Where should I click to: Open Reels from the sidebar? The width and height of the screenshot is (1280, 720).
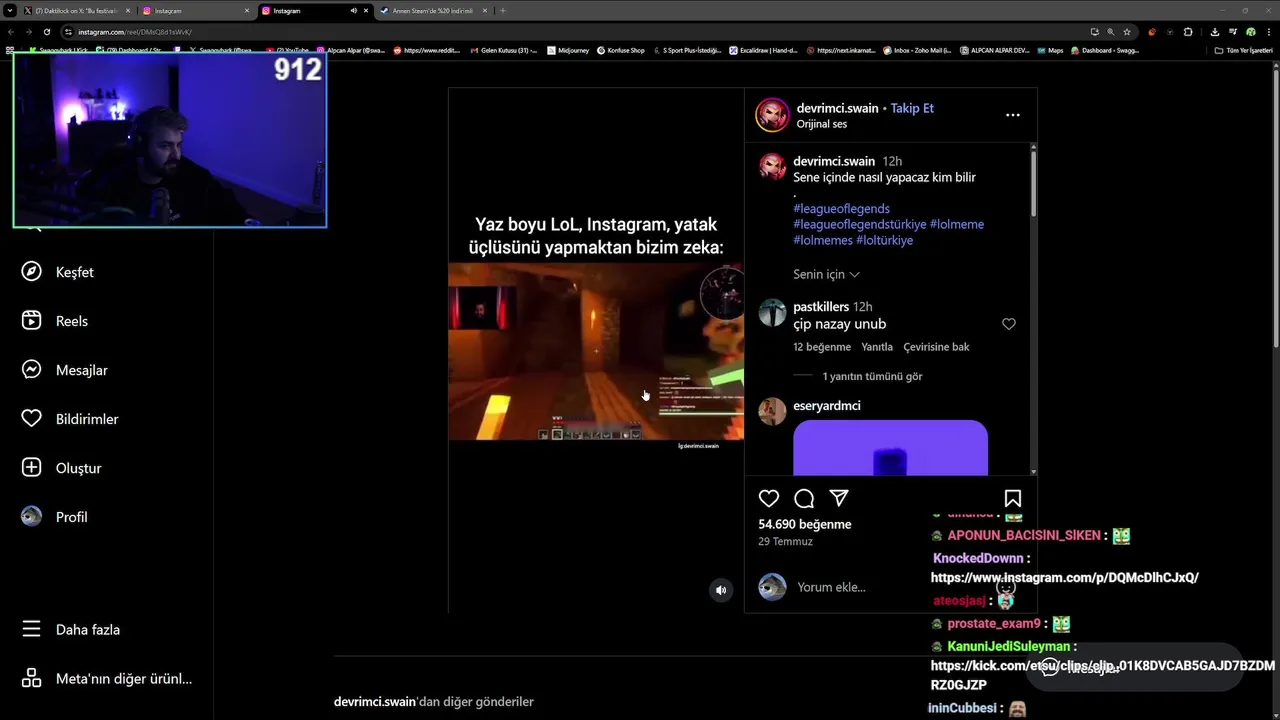[54, 321]
